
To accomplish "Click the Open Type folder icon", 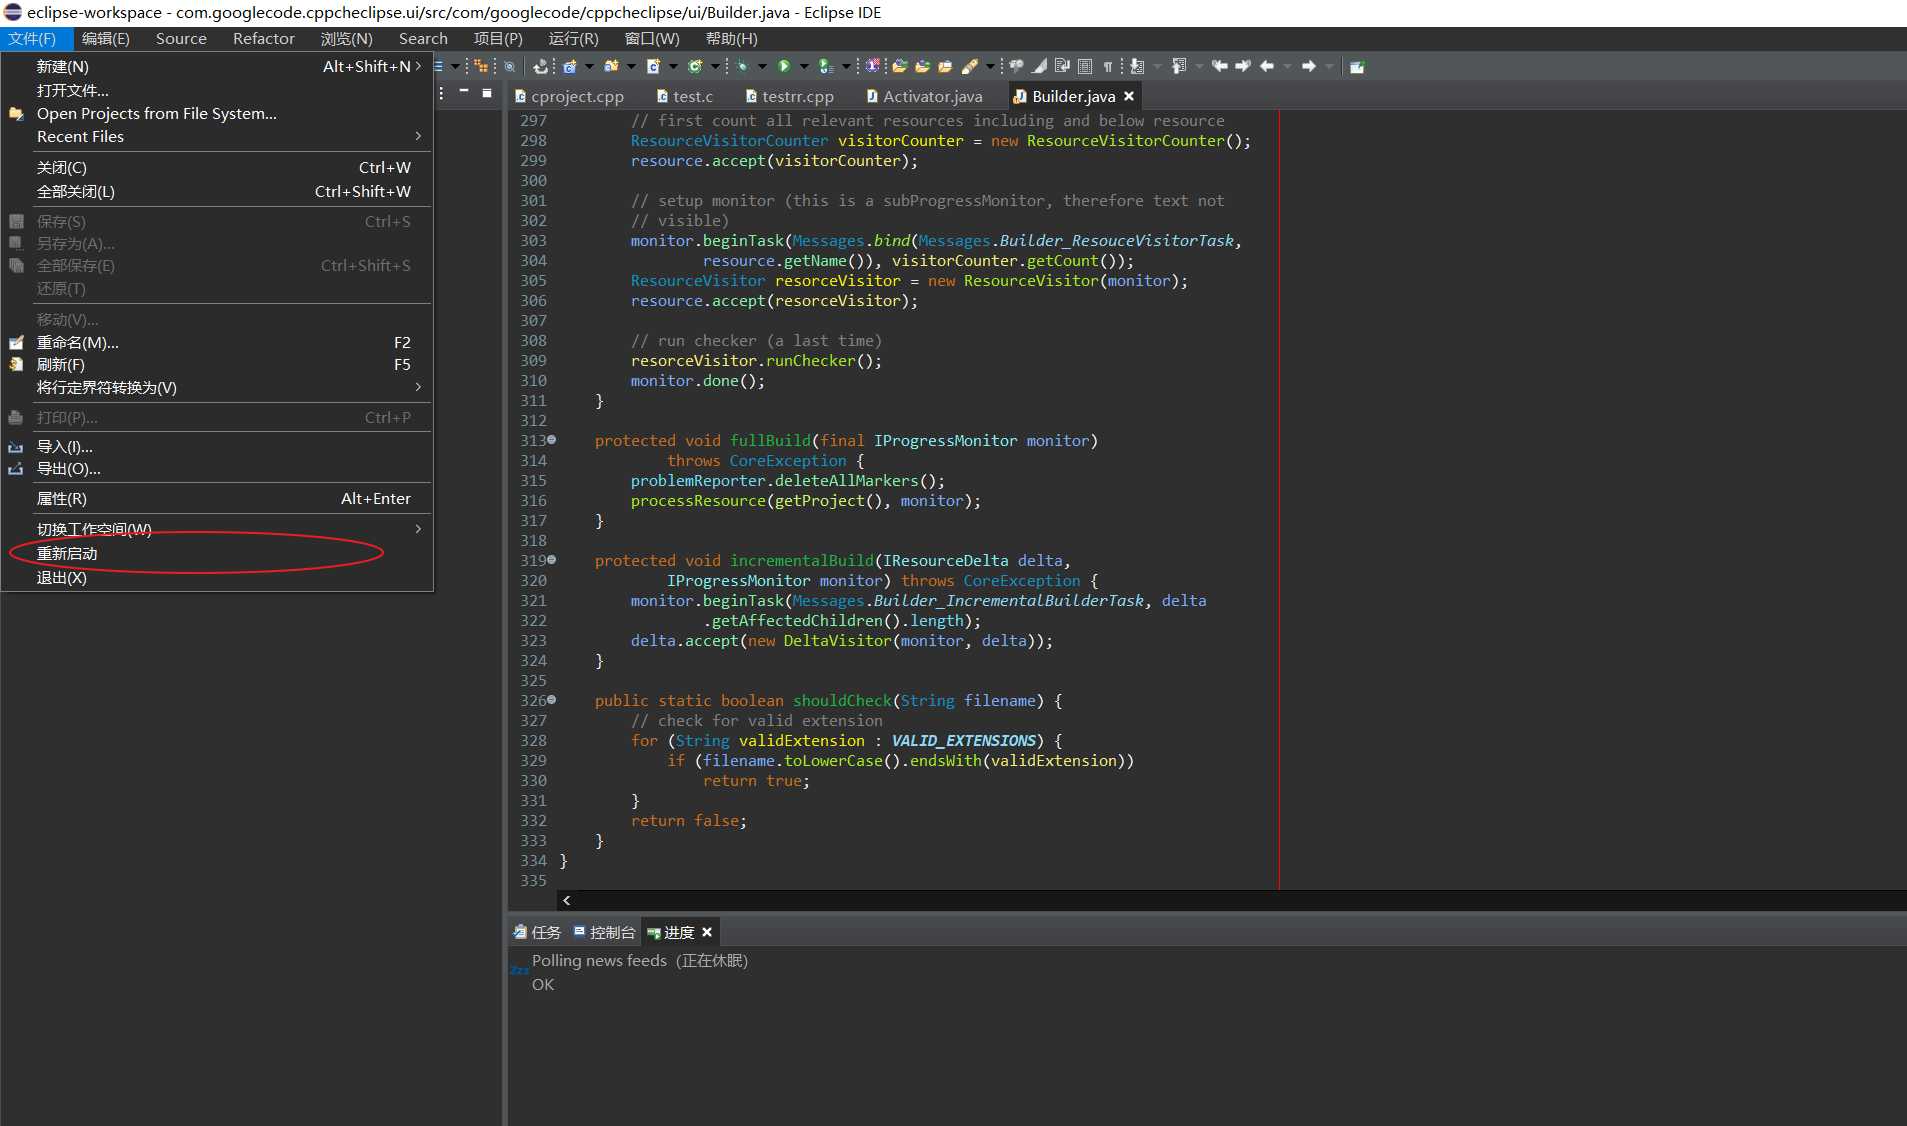I will pyautogui.click(x=898, y=66).
